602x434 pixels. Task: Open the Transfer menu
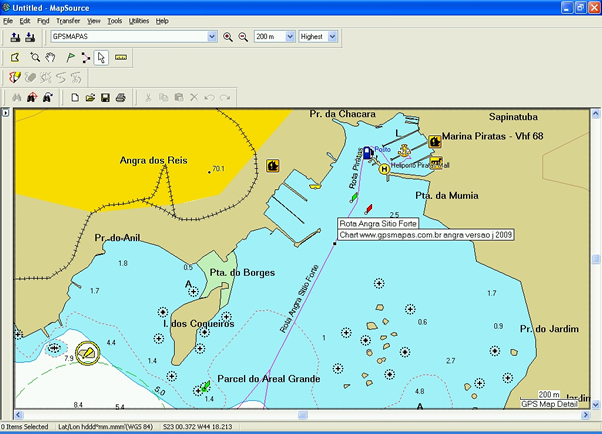pyautogui.click(x=68, y=20)
